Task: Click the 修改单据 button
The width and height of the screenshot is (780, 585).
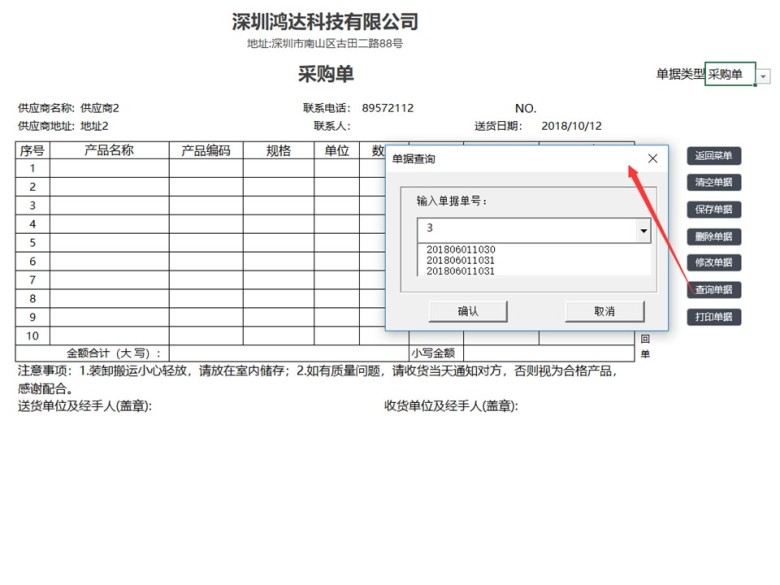Action: click(714, 263)
